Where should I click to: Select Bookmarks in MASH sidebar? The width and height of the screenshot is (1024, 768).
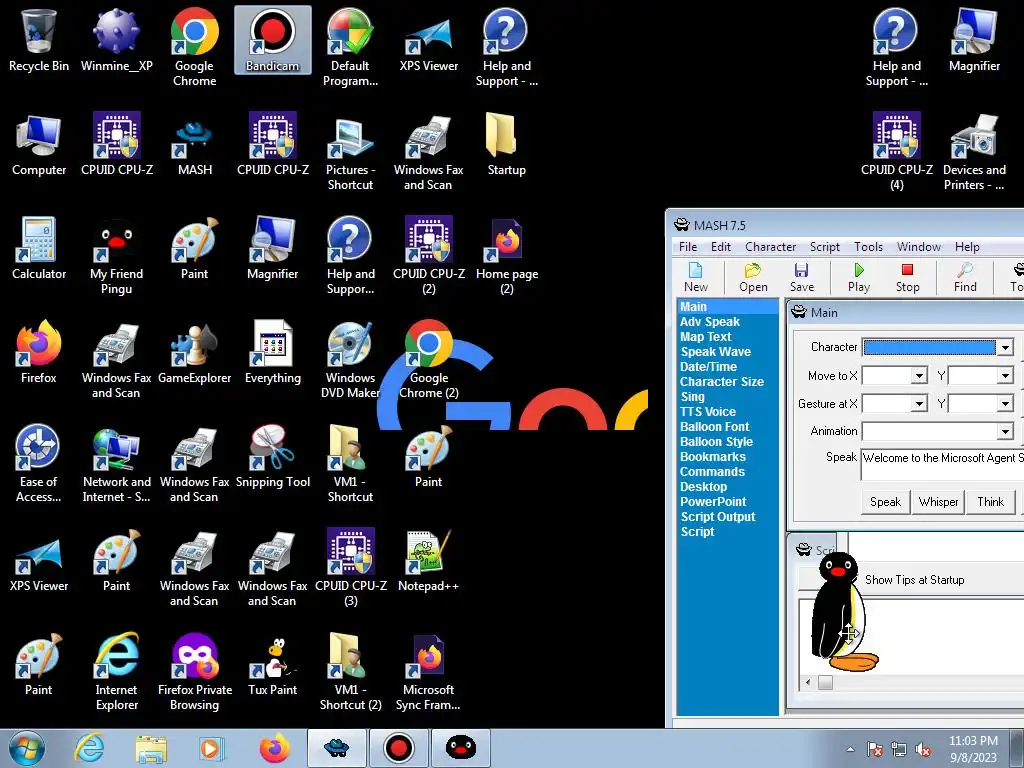(712, 456)
